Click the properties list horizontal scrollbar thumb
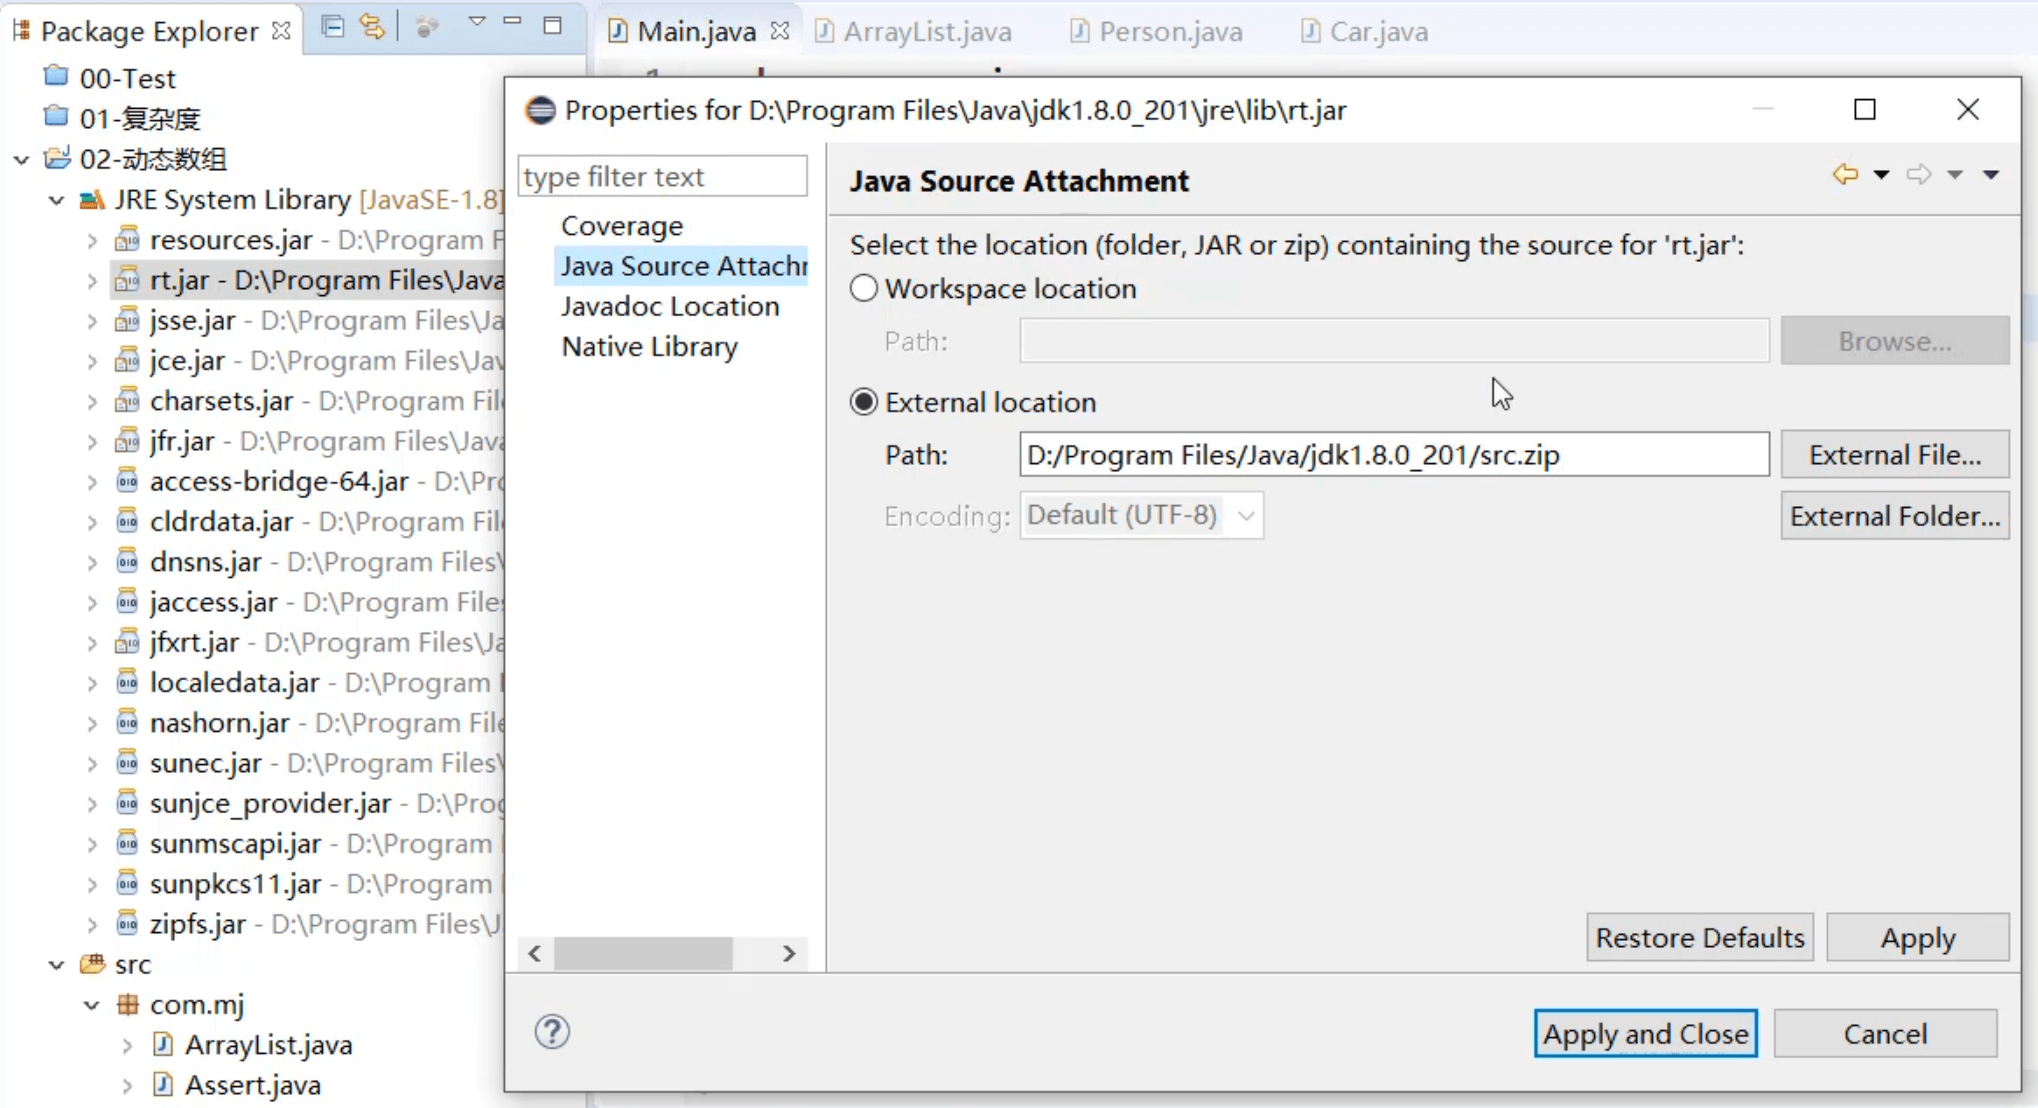 pyautogui.click(x=643, y=954)
